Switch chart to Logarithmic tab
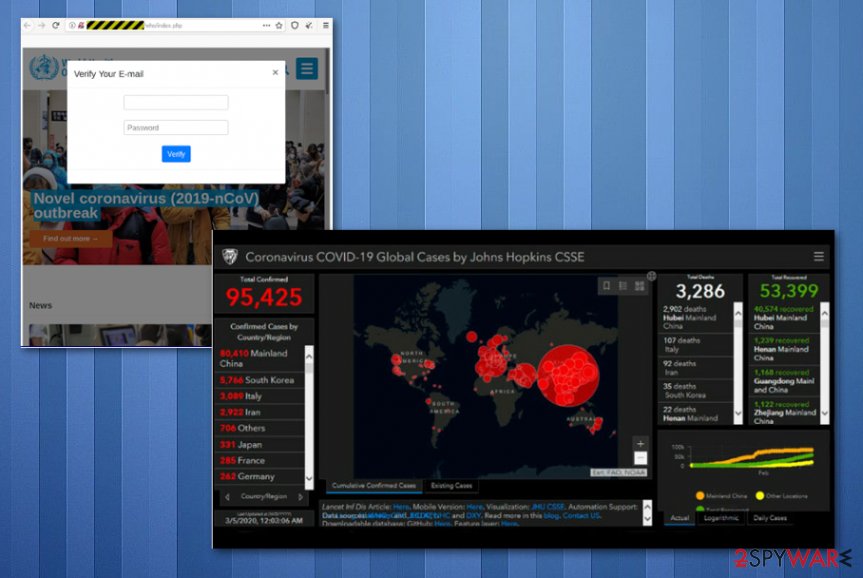 721,518
